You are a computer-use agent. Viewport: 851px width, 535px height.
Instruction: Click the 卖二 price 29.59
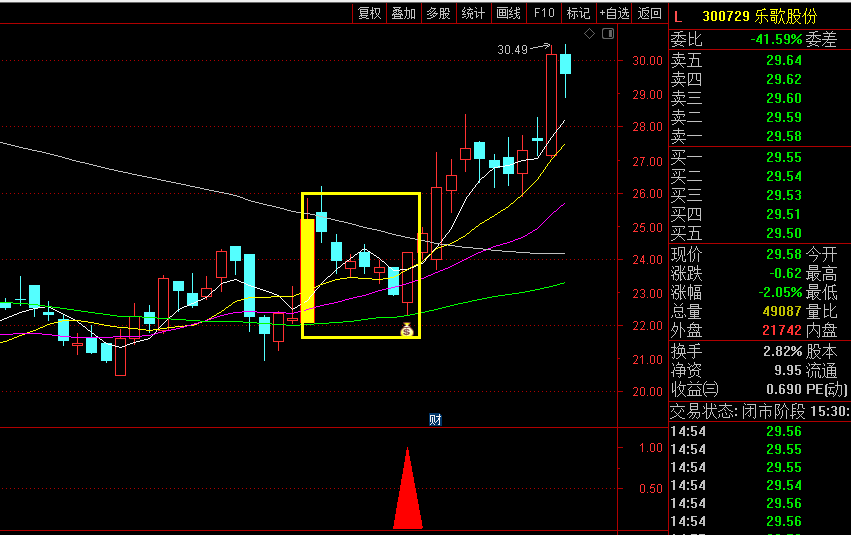[x=784, y=117]
